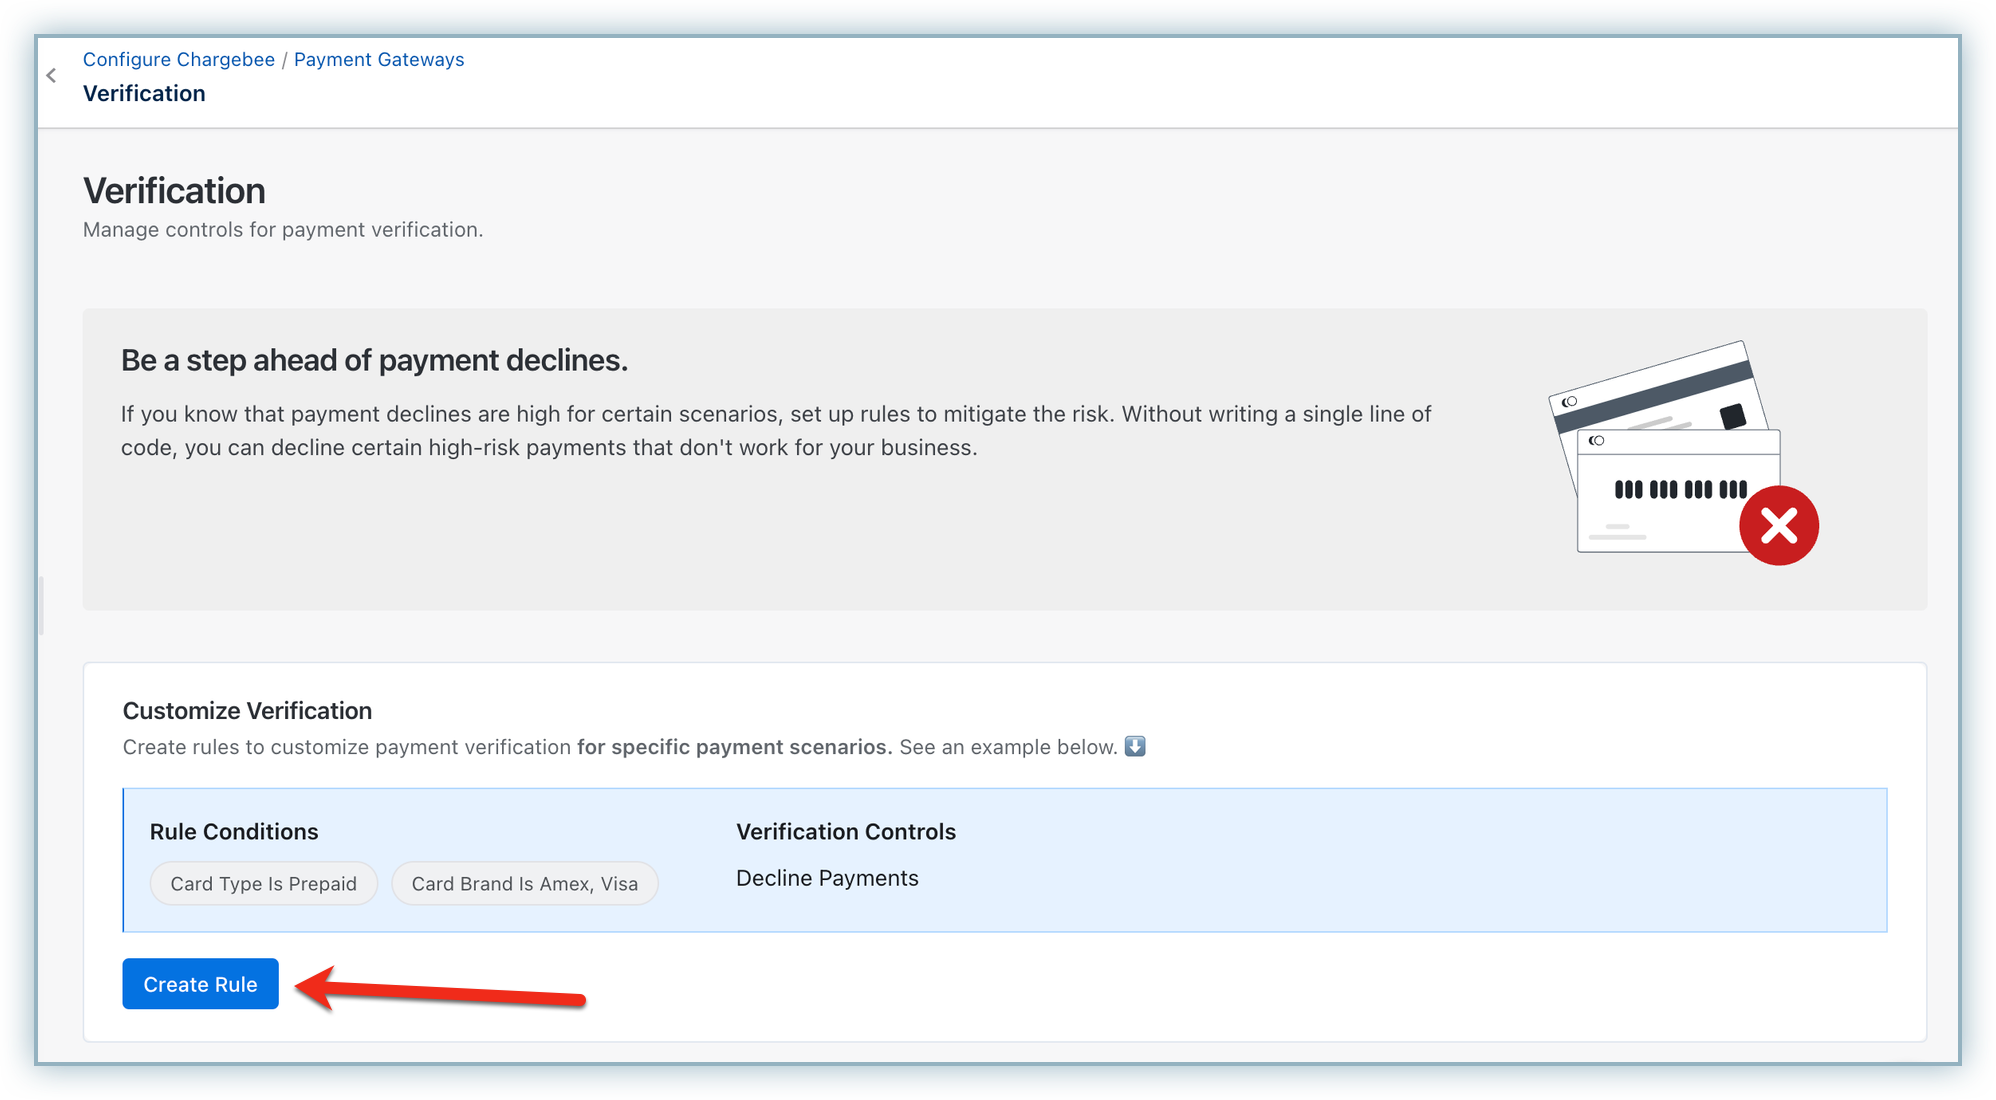Click the Verification breadcrumb page title
1996x1100 pixels.
(144, 93)
